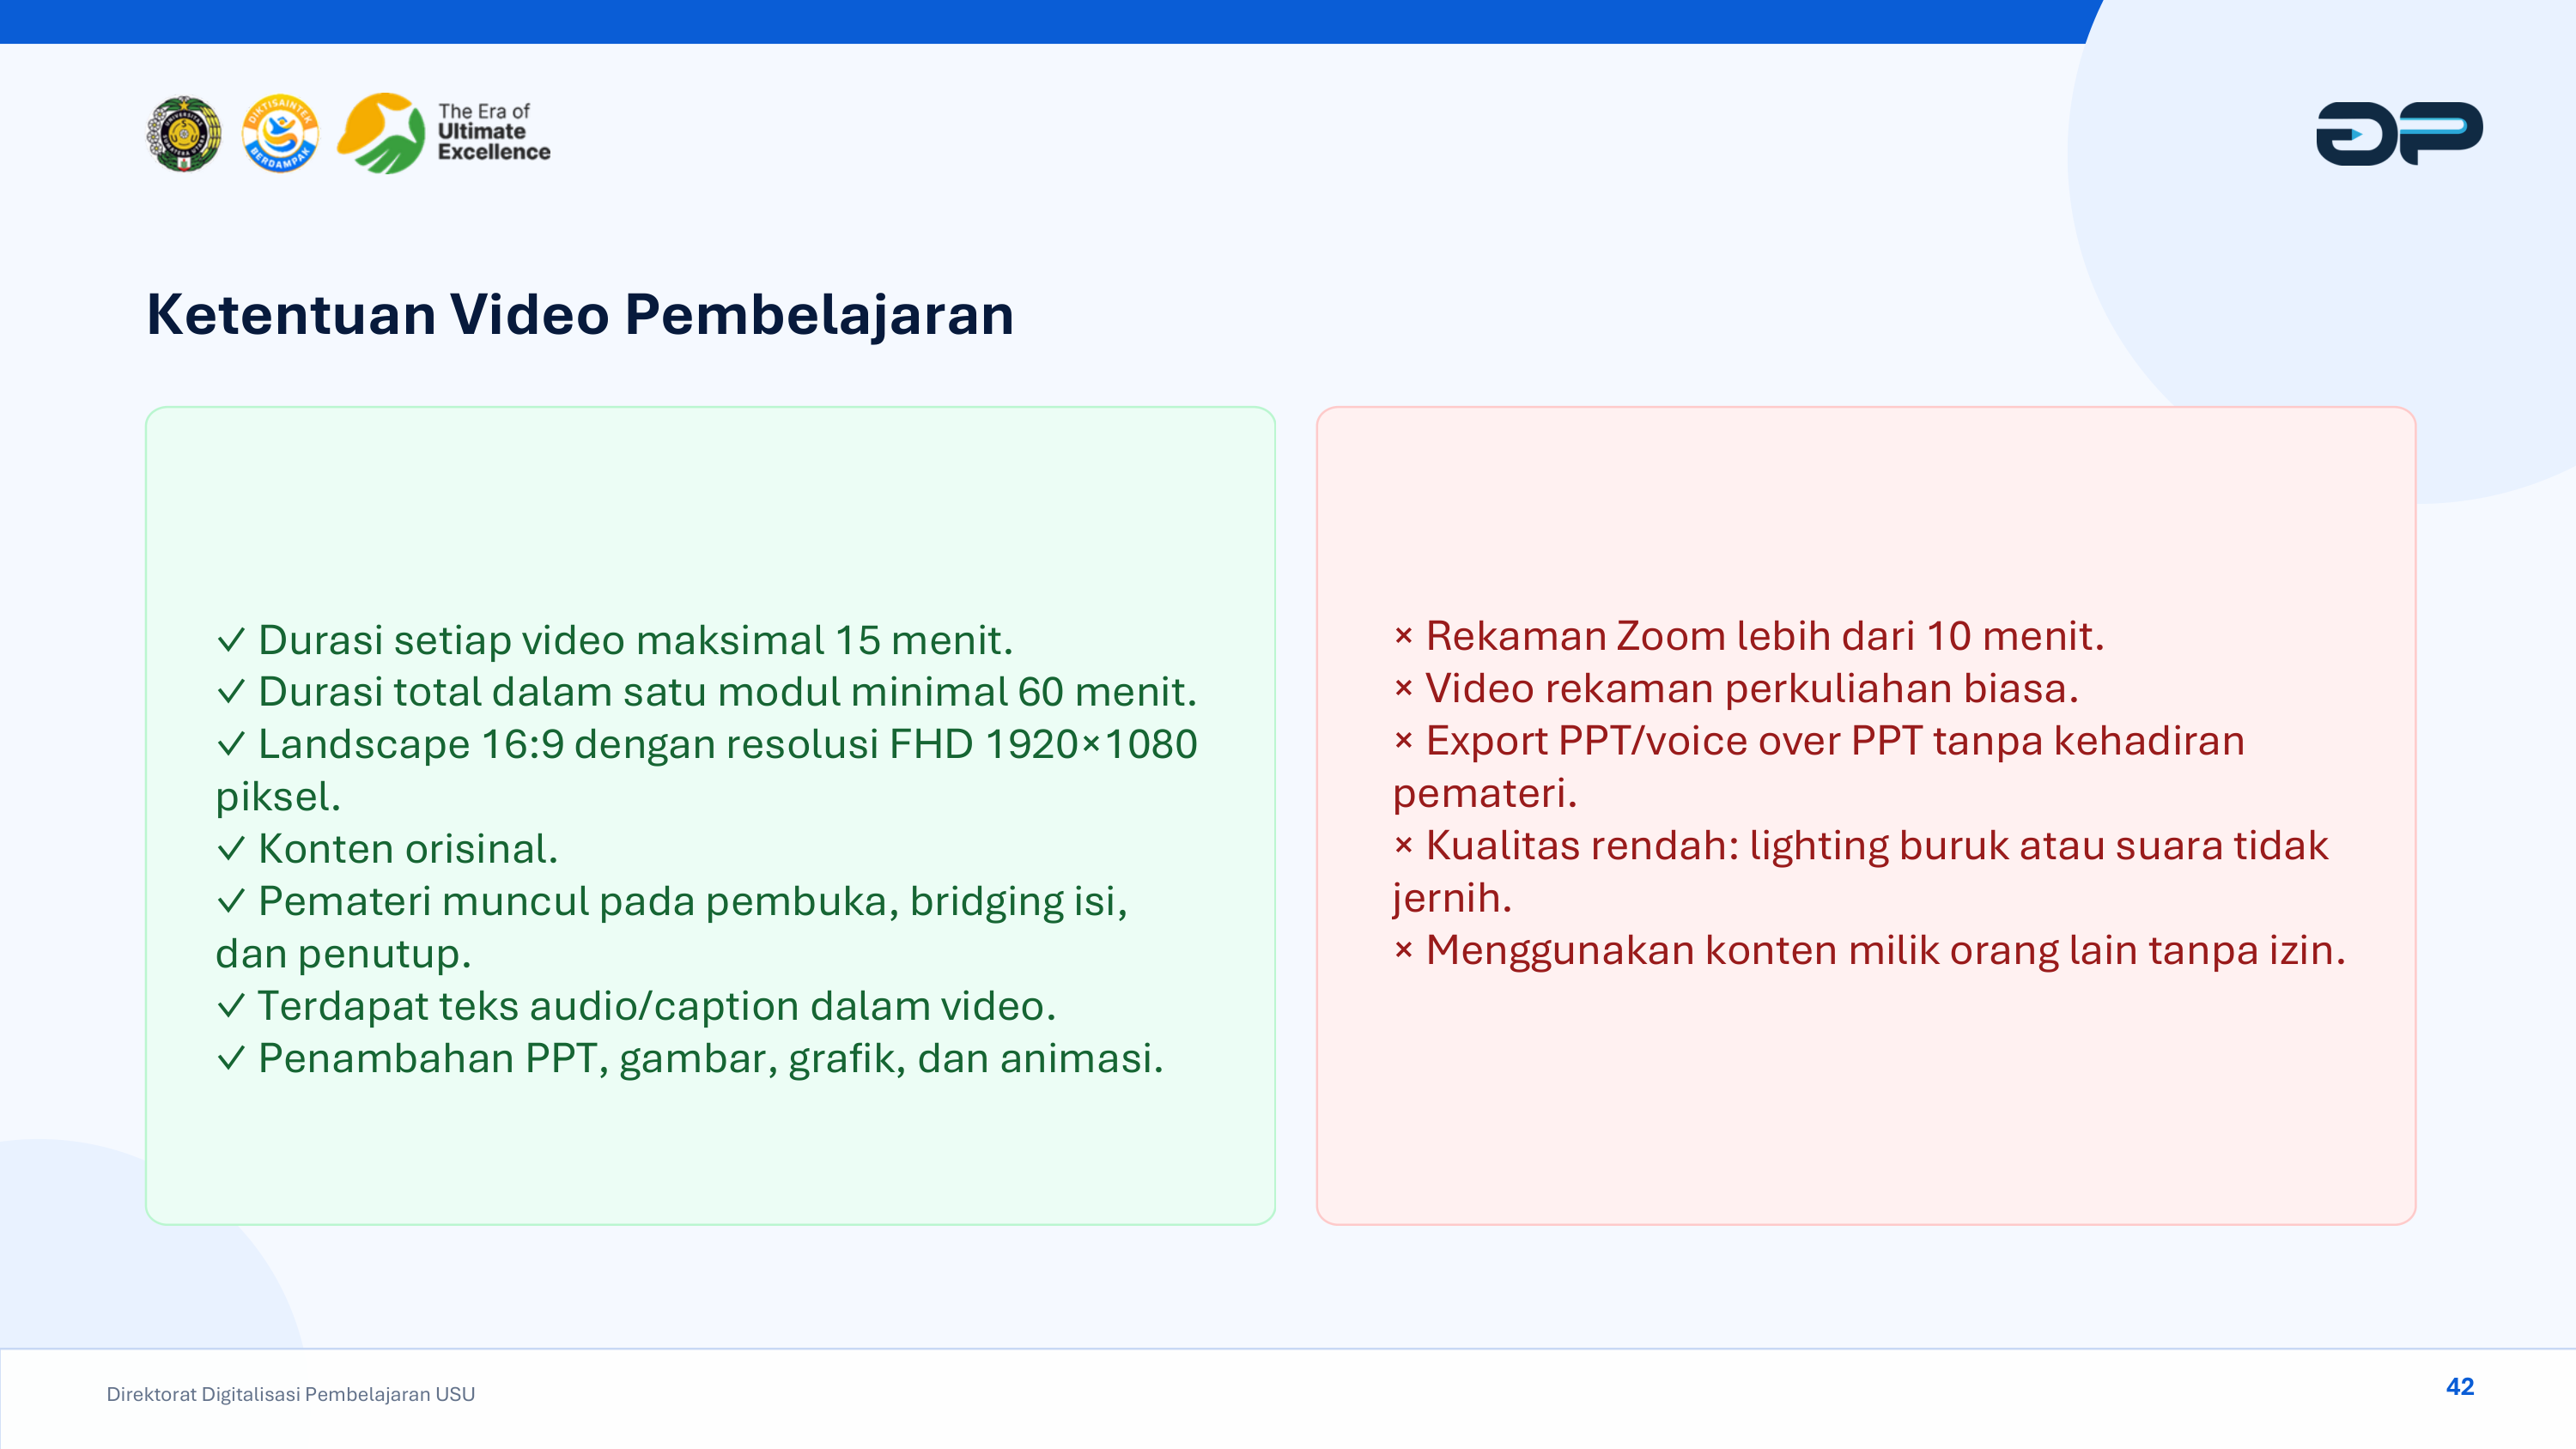Image resolution: width=2576 pixels, height=1449 pixels.
Task: Click 'Terdapat teks audio/caption dalam video.'
Action: [x=636, y=1006]
